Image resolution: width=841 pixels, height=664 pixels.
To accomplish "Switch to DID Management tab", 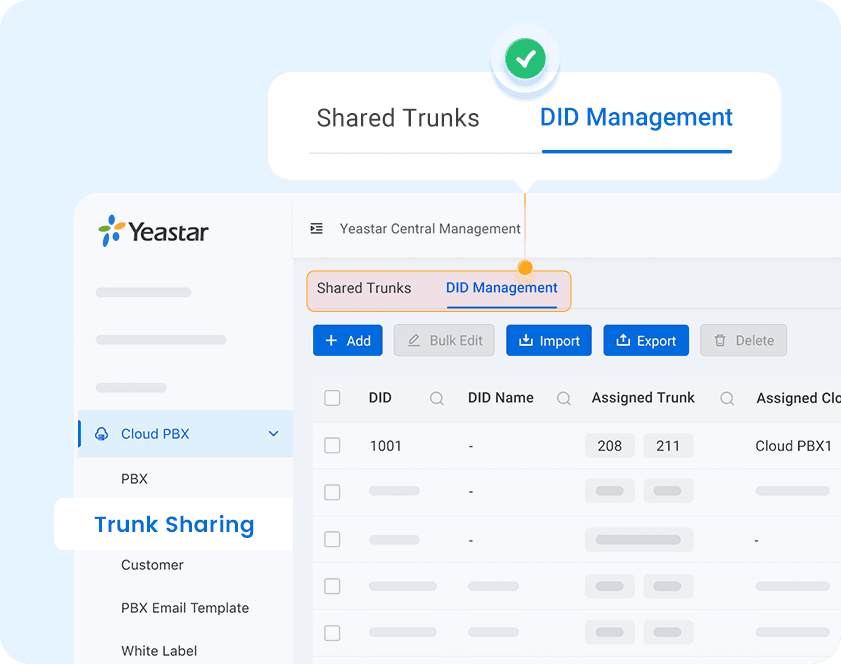I will coord(501,288).
